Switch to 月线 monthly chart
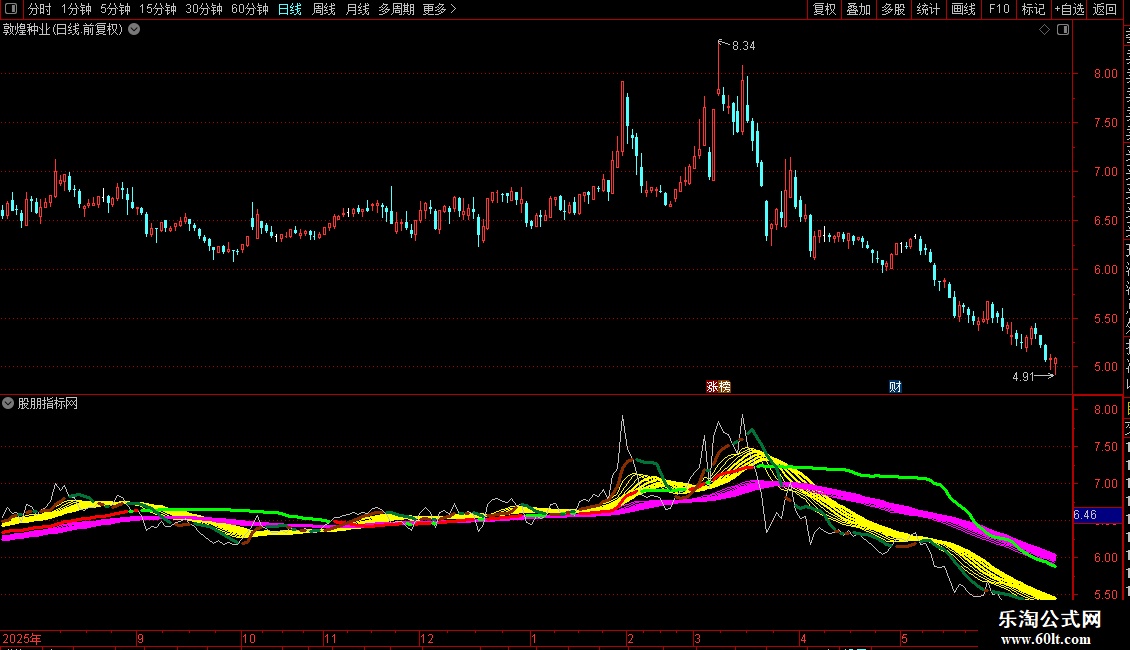This screenshot has width=1130, height=650. pos(357,9)
